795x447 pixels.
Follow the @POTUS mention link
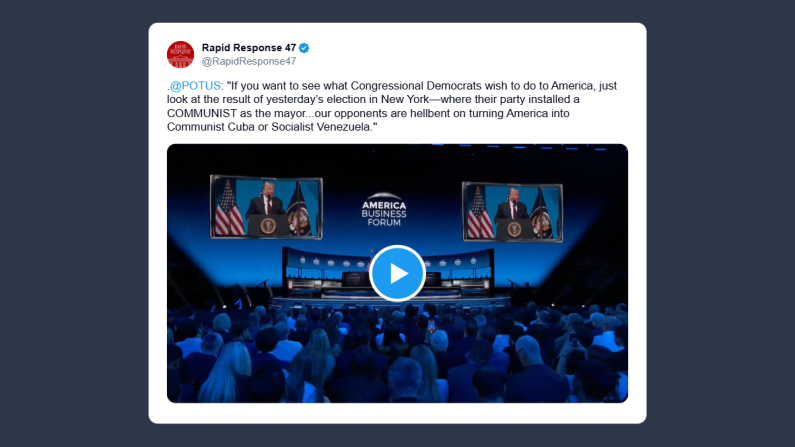[x=195, y=86]
